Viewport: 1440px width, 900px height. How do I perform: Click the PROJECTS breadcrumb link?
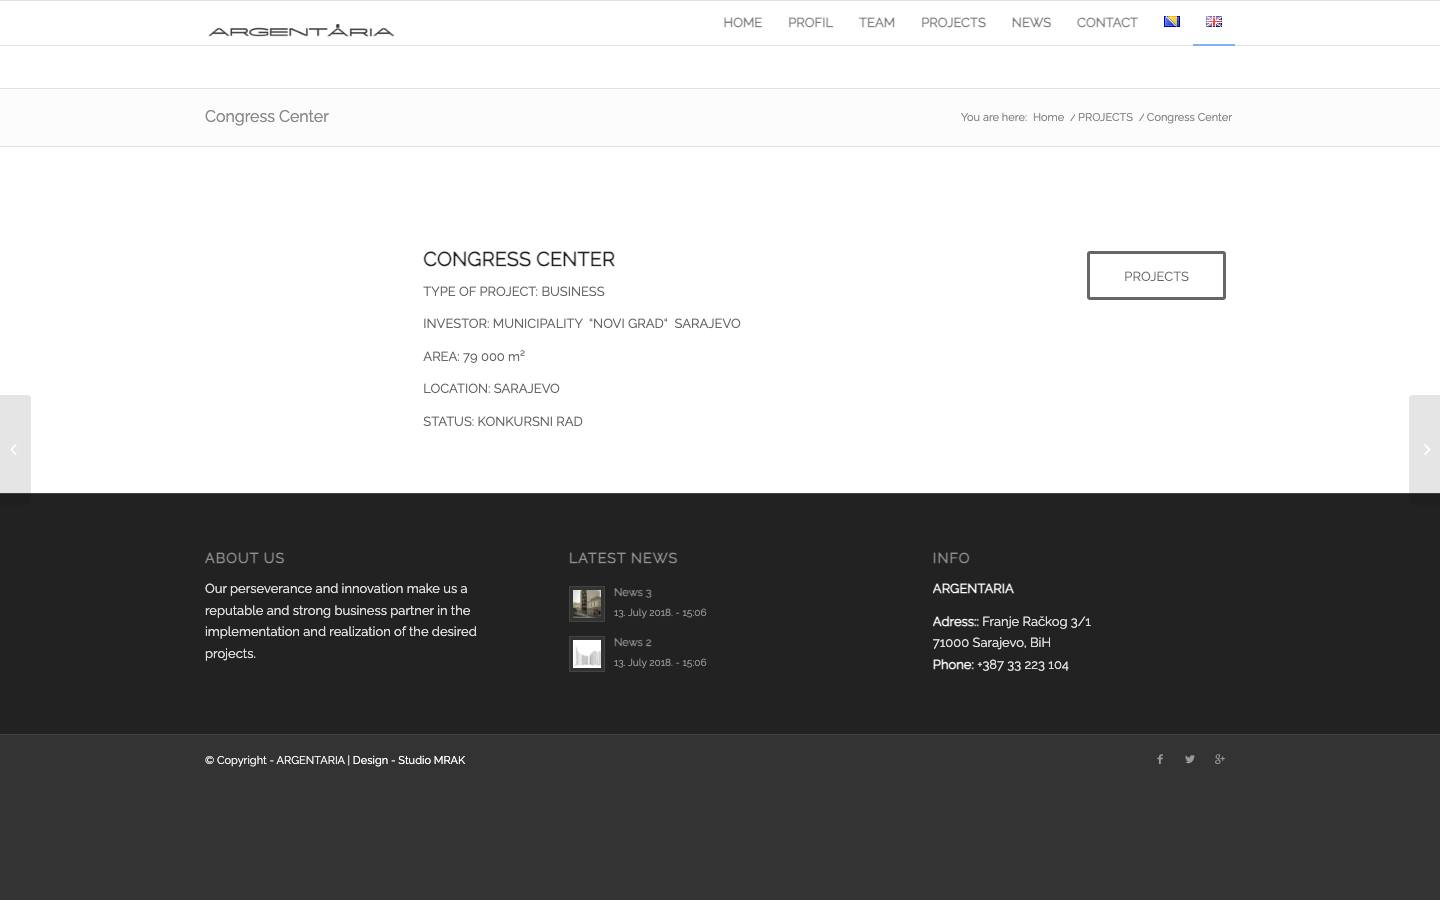pyautogui.click(x=1105, y=117)
